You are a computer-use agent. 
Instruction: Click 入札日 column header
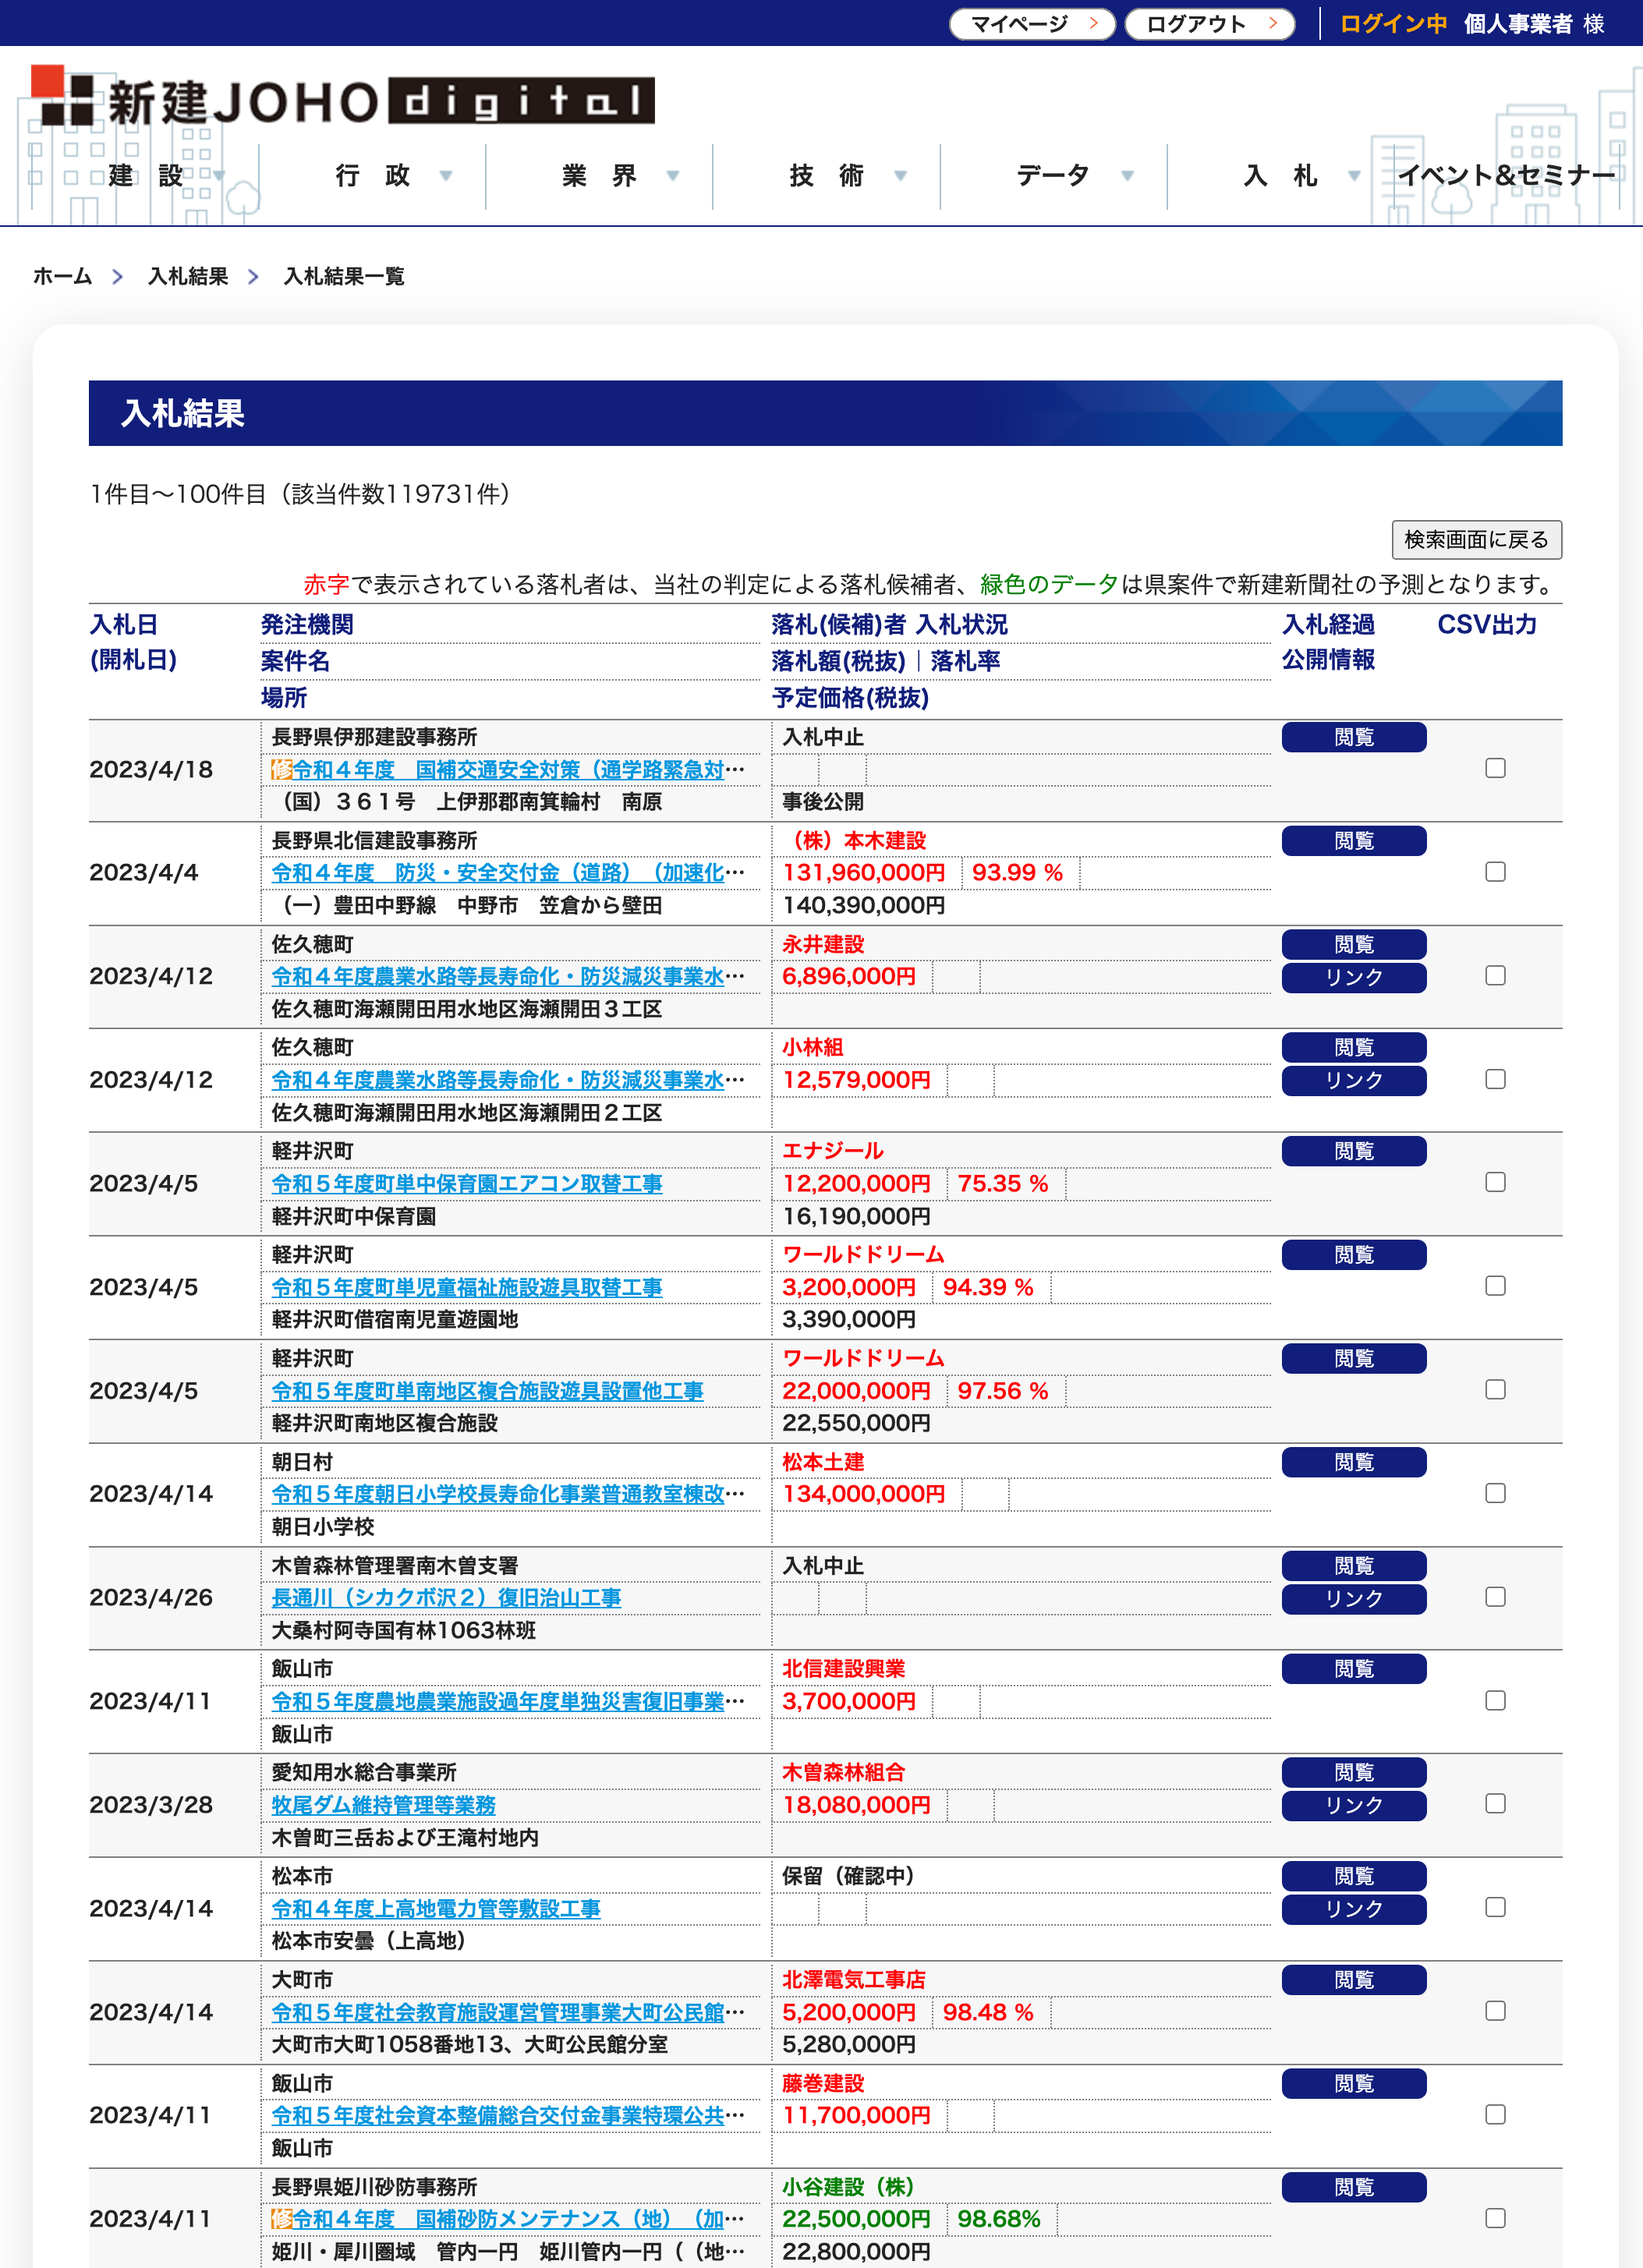[124, 625]
